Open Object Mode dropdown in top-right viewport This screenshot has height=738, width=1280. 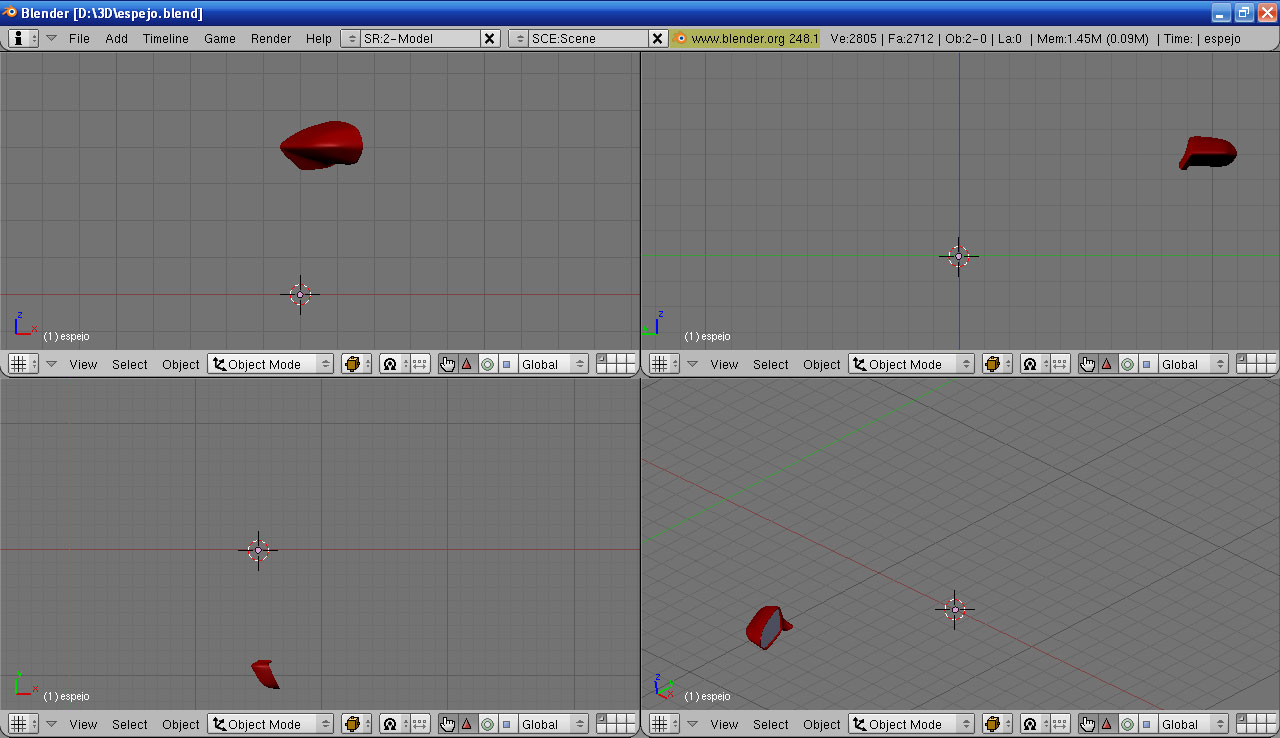(912, 364)
